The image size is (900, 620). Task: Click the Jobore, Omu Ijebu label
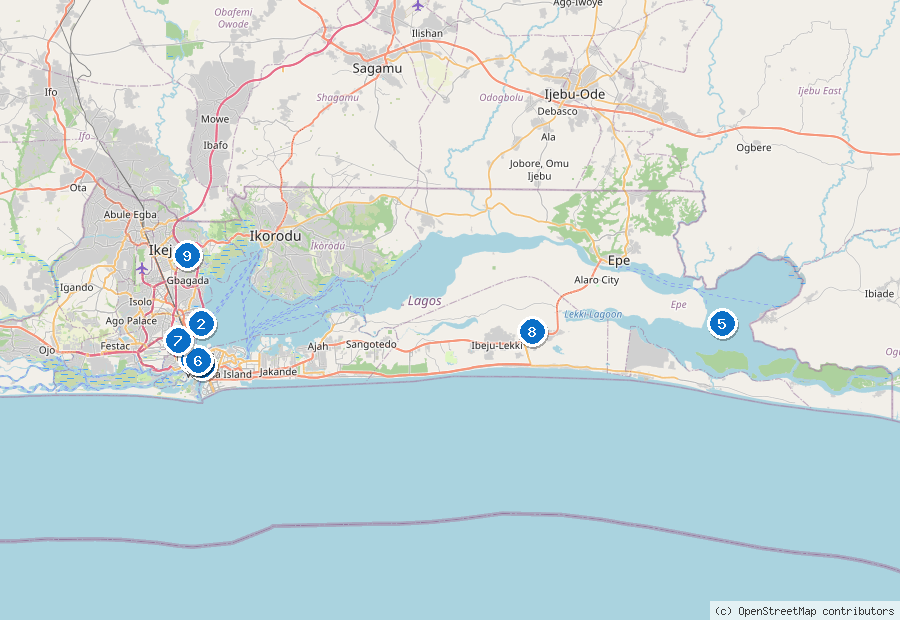(539, 170)
